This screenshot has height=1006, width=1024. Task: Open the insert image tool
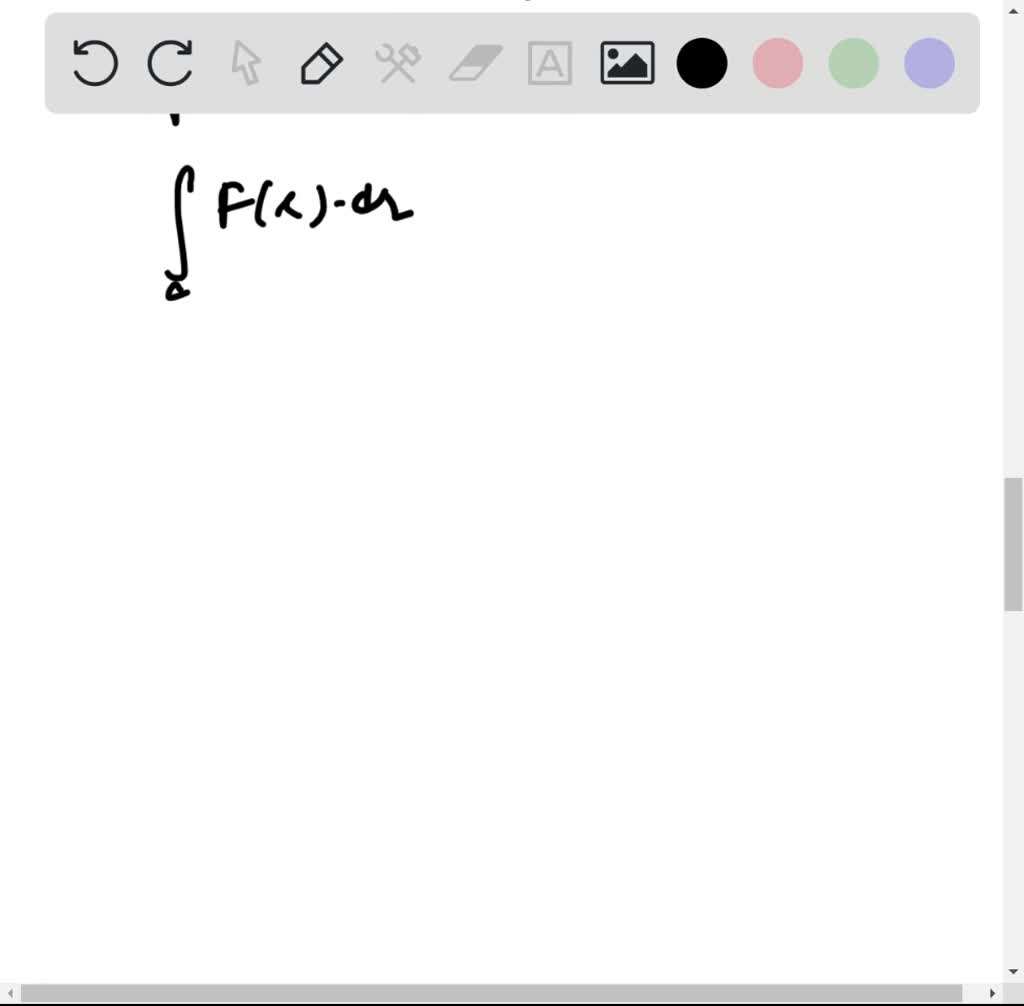[x=627, y=63]
